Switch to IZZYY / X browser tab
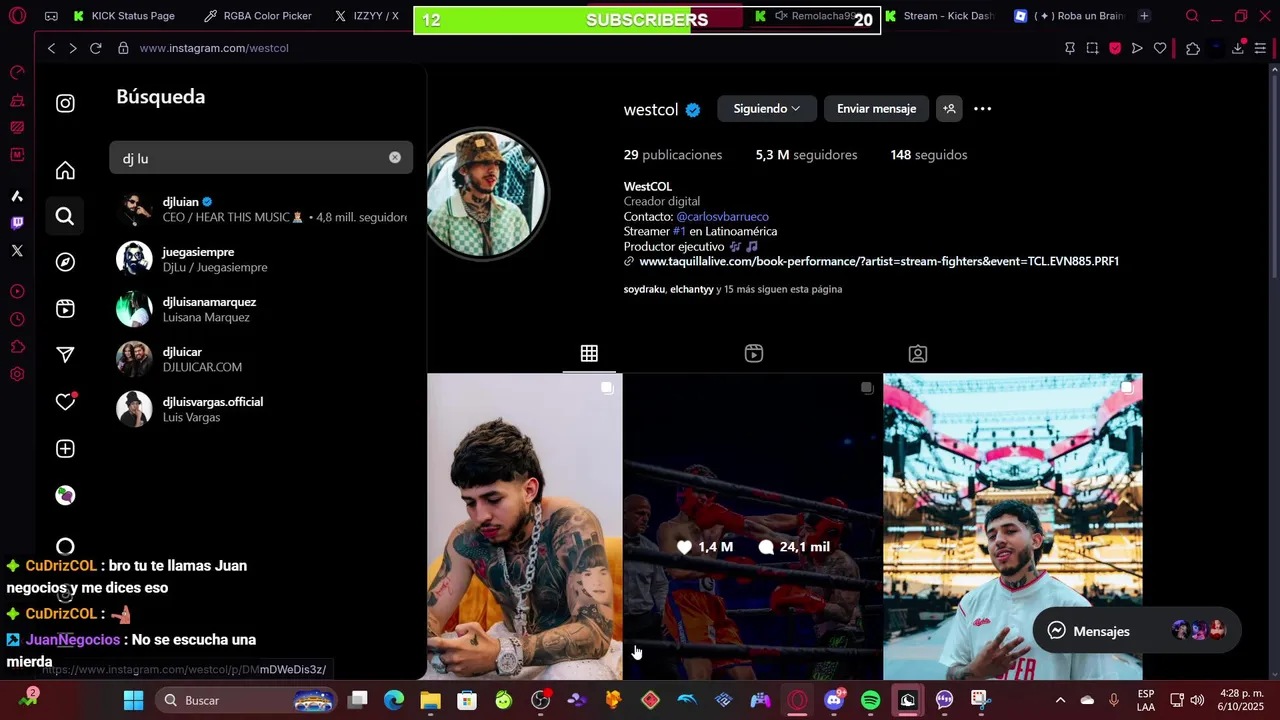Viewport: 1280px width, 720px height. click(367, 16)
